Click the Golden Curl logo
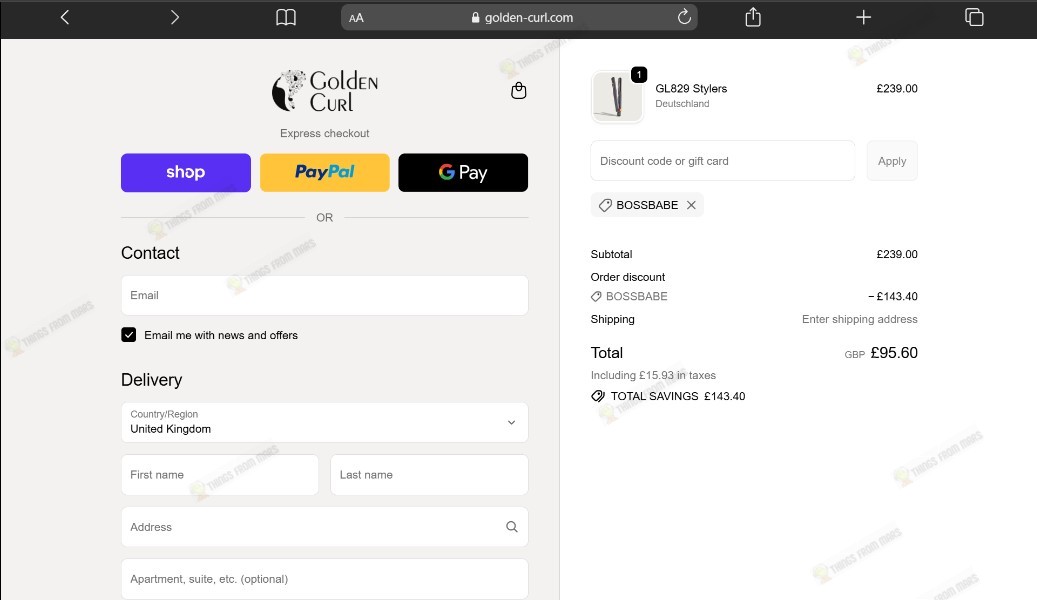Image resolution: width=1037 pixels, height=600 pixels. (325, 91)
